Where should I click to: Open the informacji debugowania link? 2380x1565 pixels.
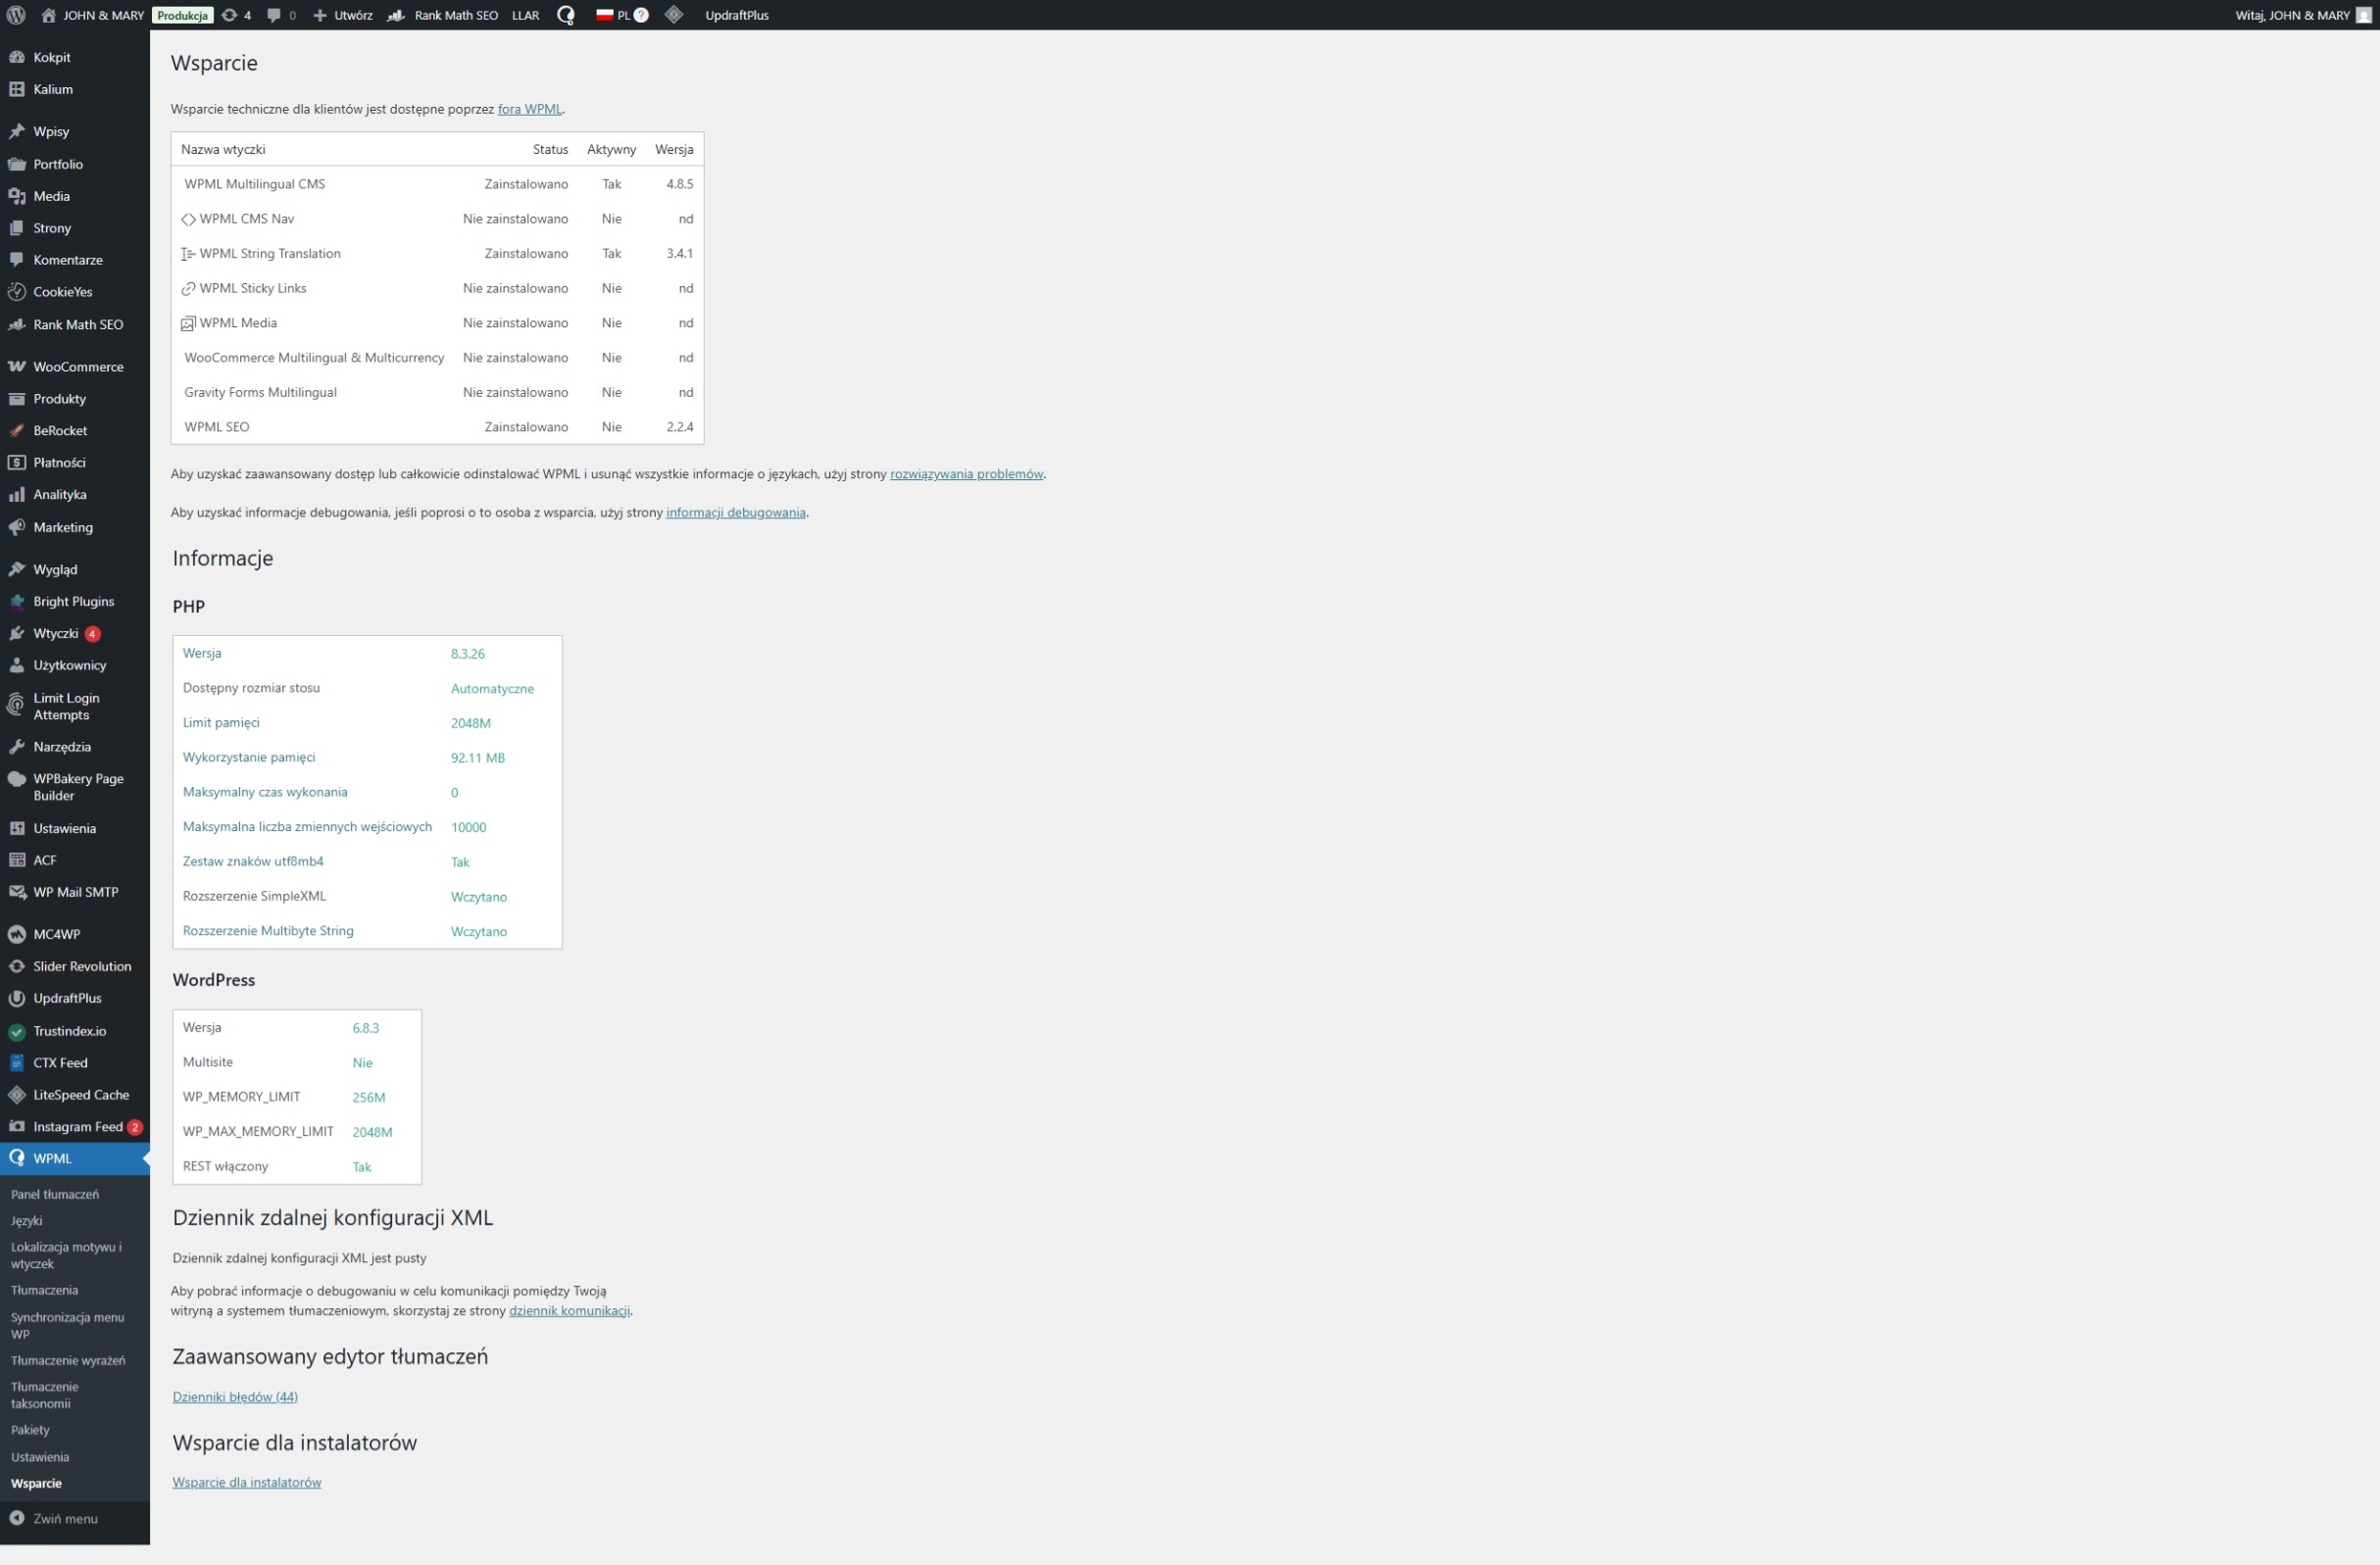(x=735, y=513)
